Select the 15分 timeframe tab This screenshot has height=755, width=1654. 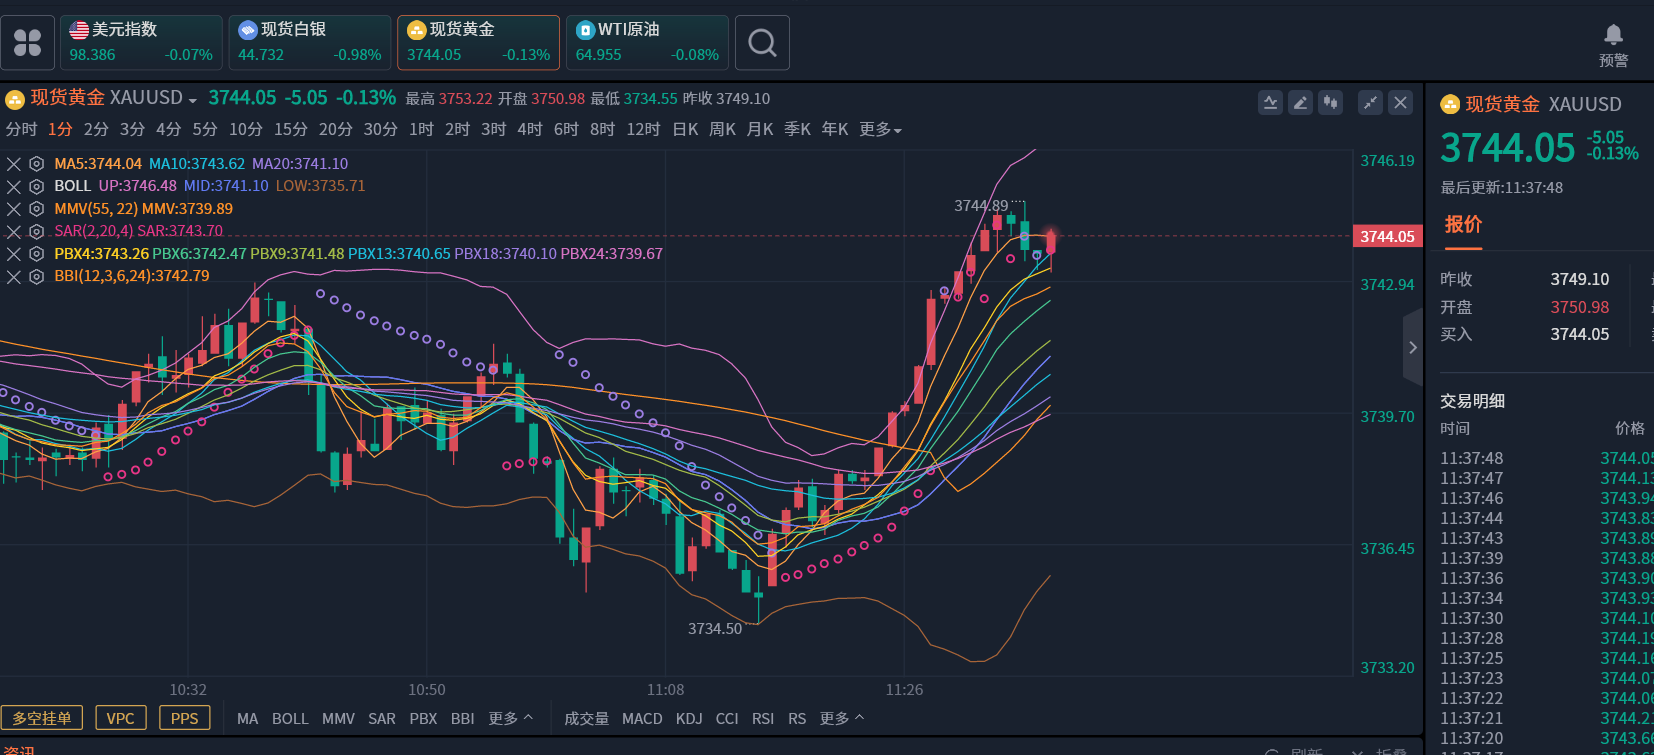tap(291, 130)
